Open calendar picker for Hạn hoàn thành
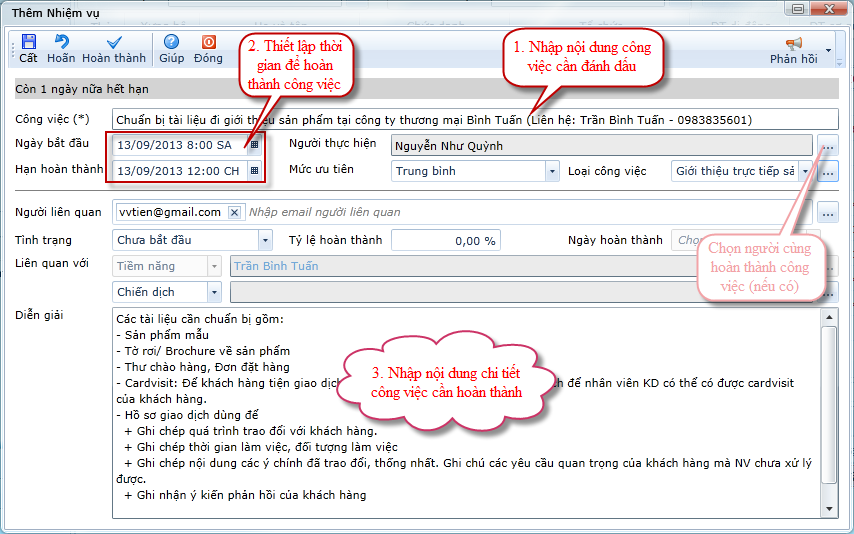Viewport: 854px width, 534px height. coord(254,171)
